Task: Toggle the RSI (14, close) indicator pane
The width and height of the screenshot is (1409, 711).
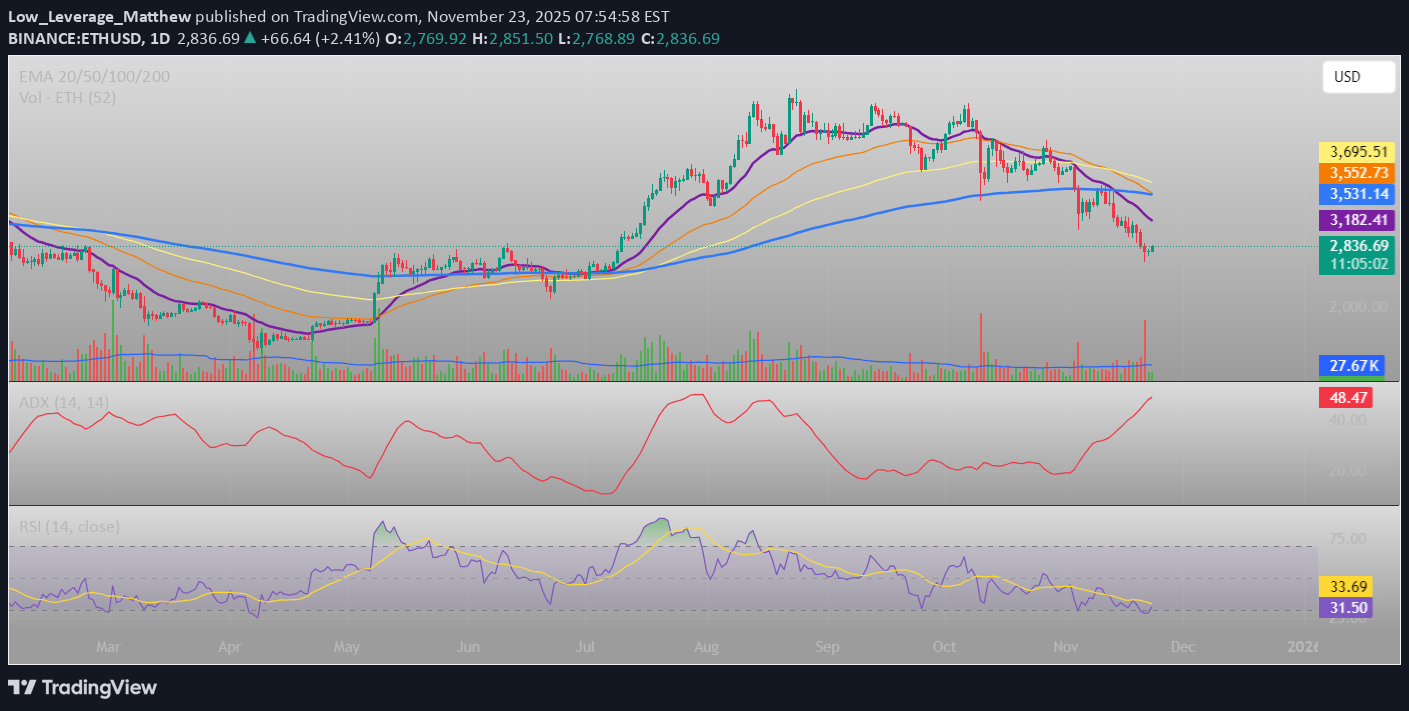Action: [66, 526]
